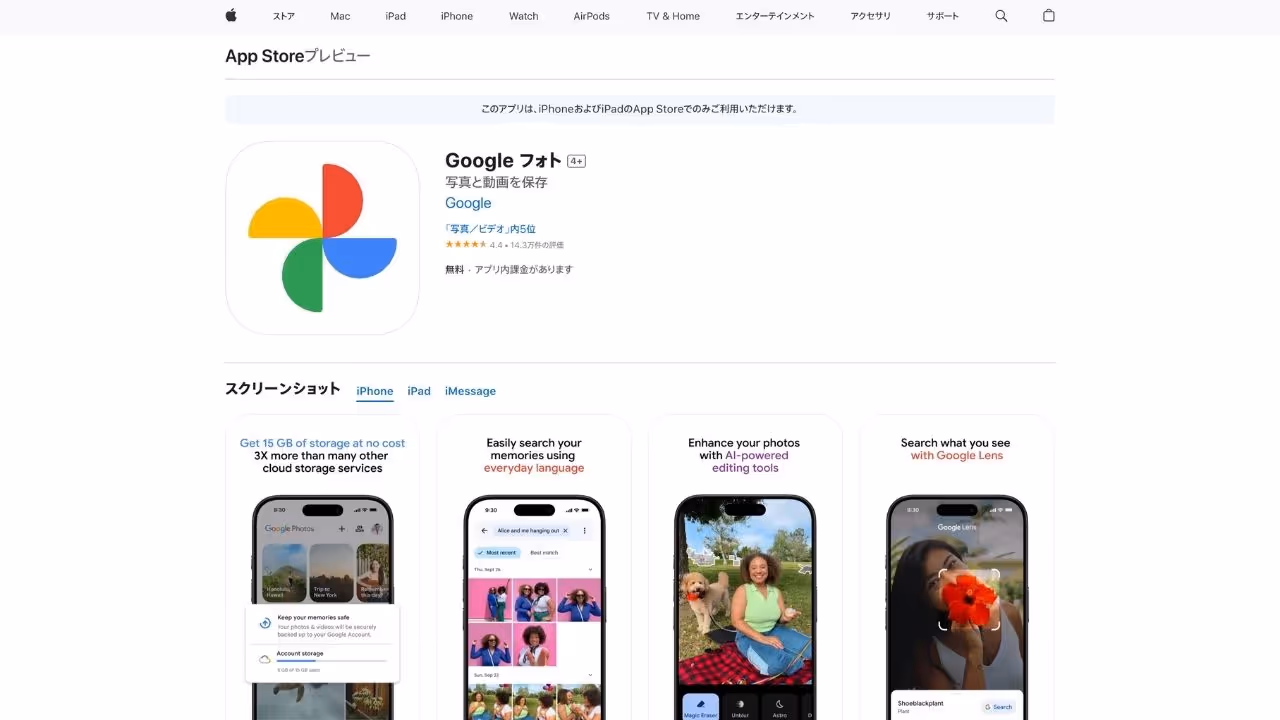Click the App Store プレビュー heading
This screenshot has height=720, width=1280.
(298, 56)
